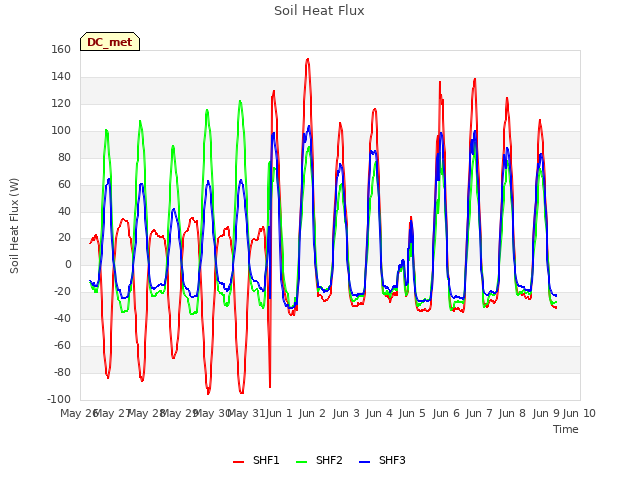Click the Soil Heat Flux chart title
This screenshot has width=640, height=480.
coord(319,11)
